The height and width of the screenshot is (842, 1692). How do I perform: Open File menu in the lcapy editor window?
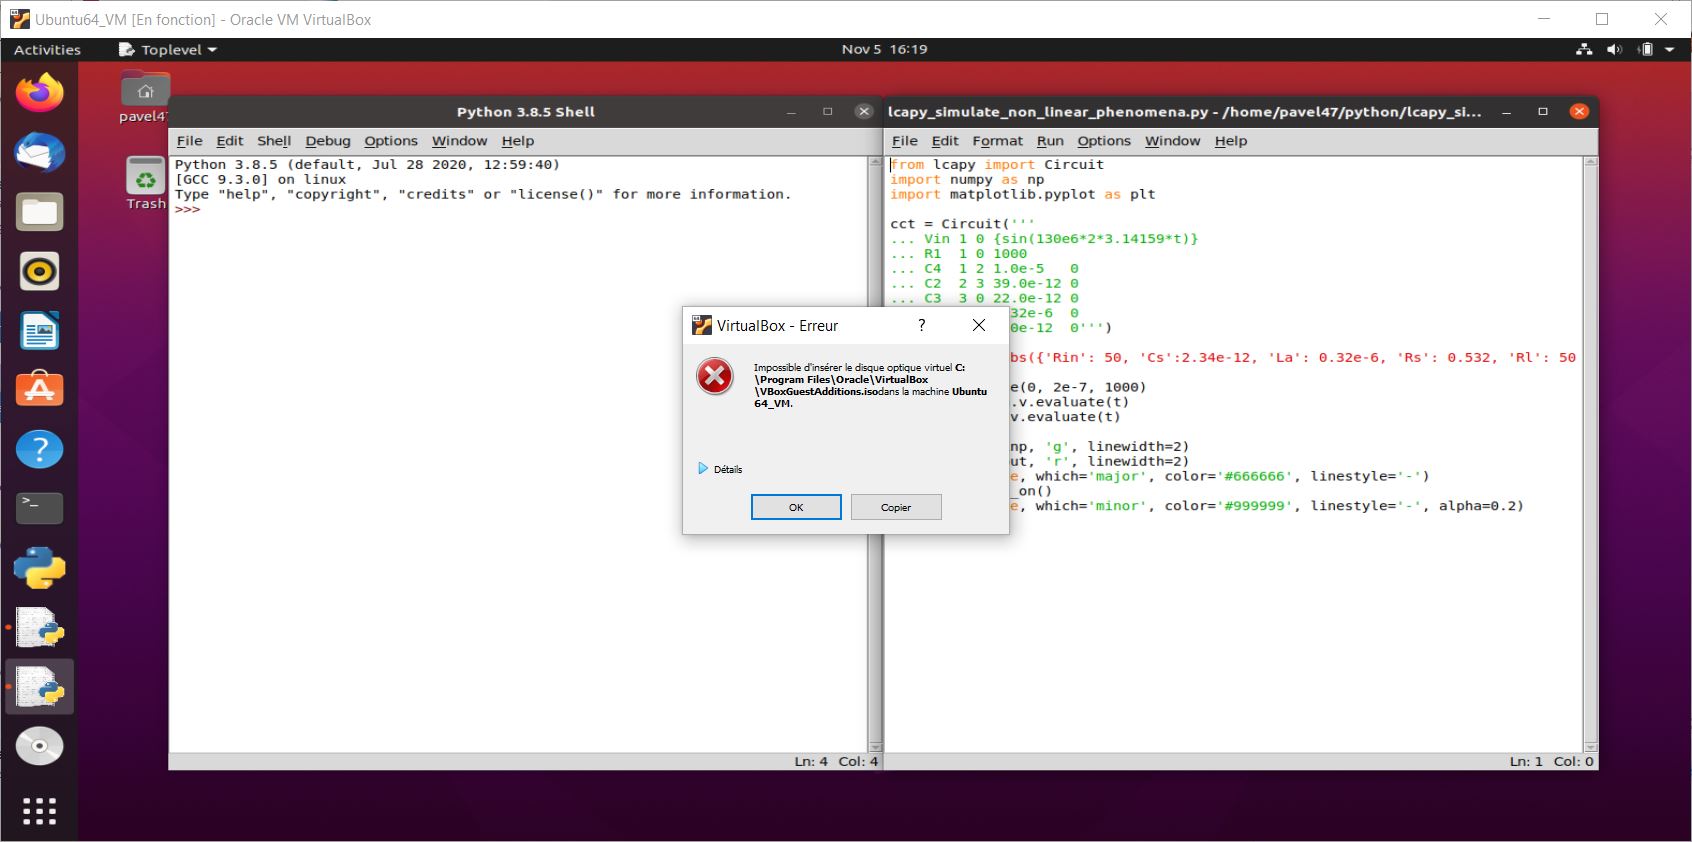coord(904,141)
